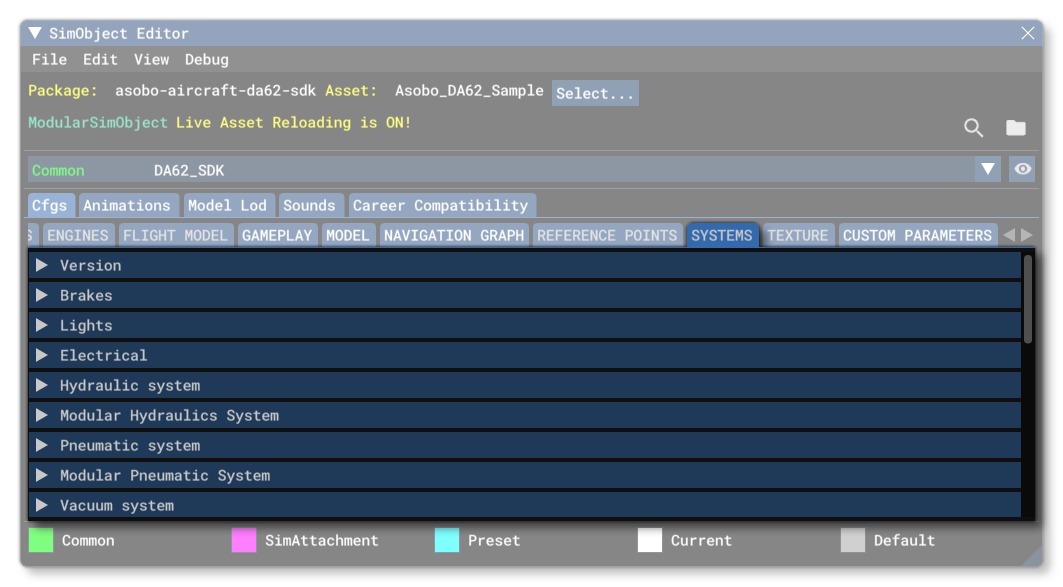Open the DA62_SDK selection dropdown arrow
This screenshot has height=587, width=1063.
(x=989, y=169)
